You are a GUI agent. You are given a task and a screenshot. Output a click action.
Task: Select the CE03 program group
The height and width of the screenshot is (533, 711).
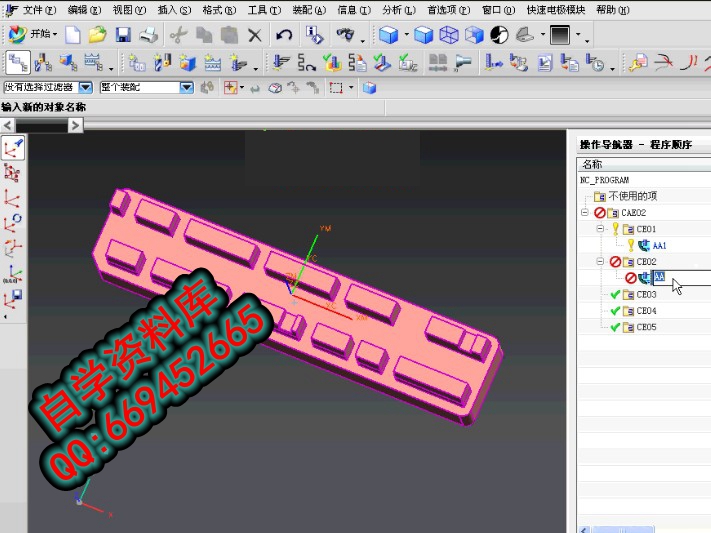pos(646,295)
